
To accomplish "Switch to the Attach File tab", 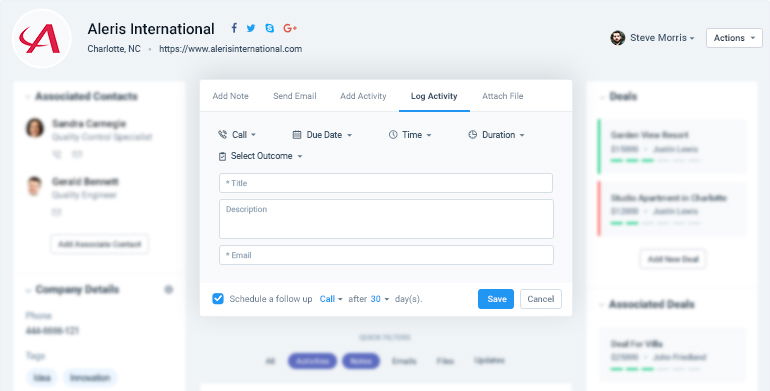I will (502, 96).
